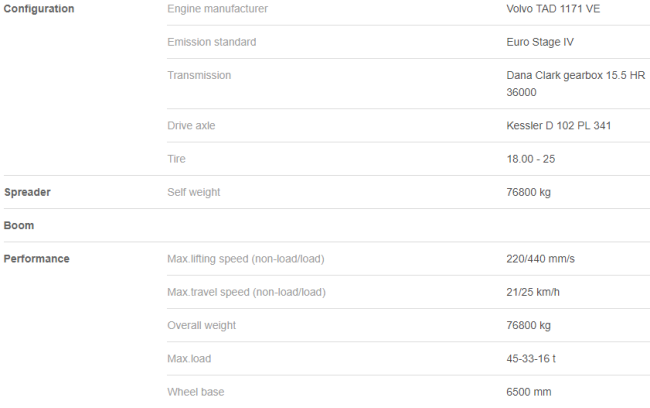The image size is (650, 408).
Task: Select the Volvo TAD 1171 VE value
Action: tap(553, 9)
